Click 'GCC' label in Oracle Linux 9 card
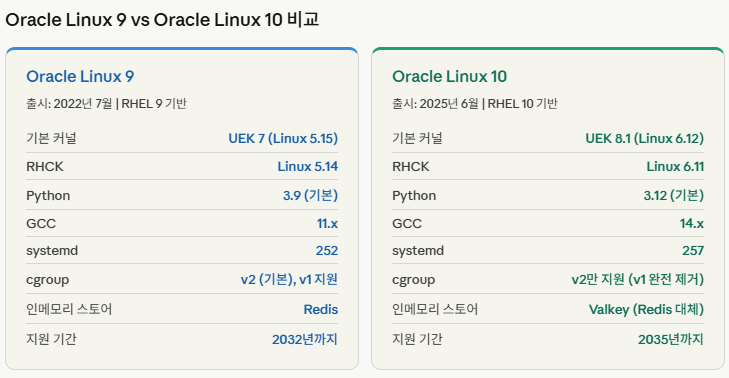 pos(41,224)
